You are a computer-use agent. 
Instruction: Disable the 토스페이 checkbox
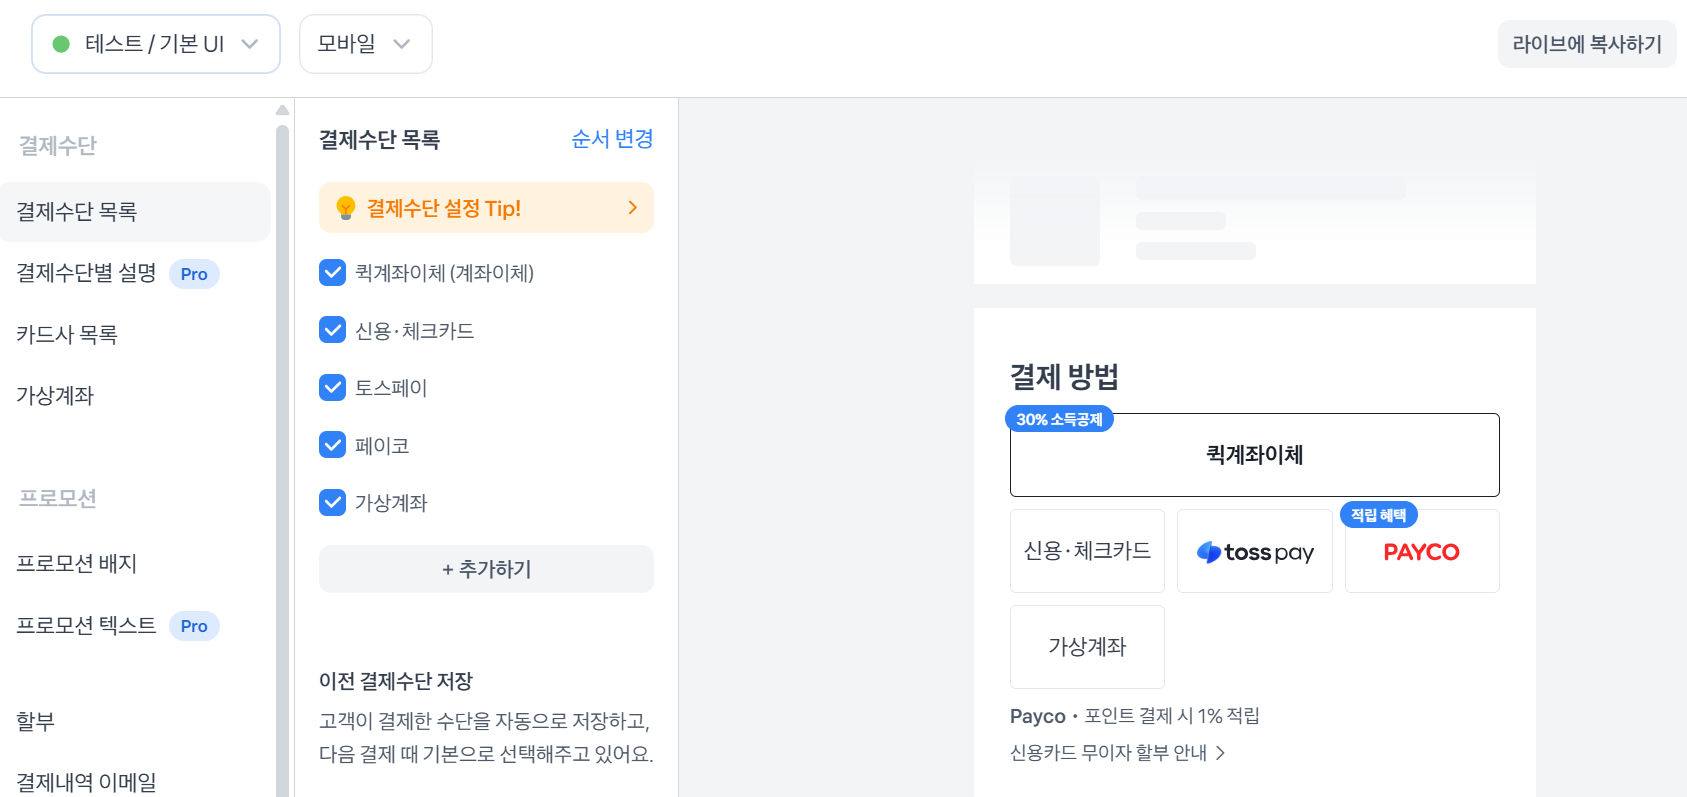tap(332, 387)
